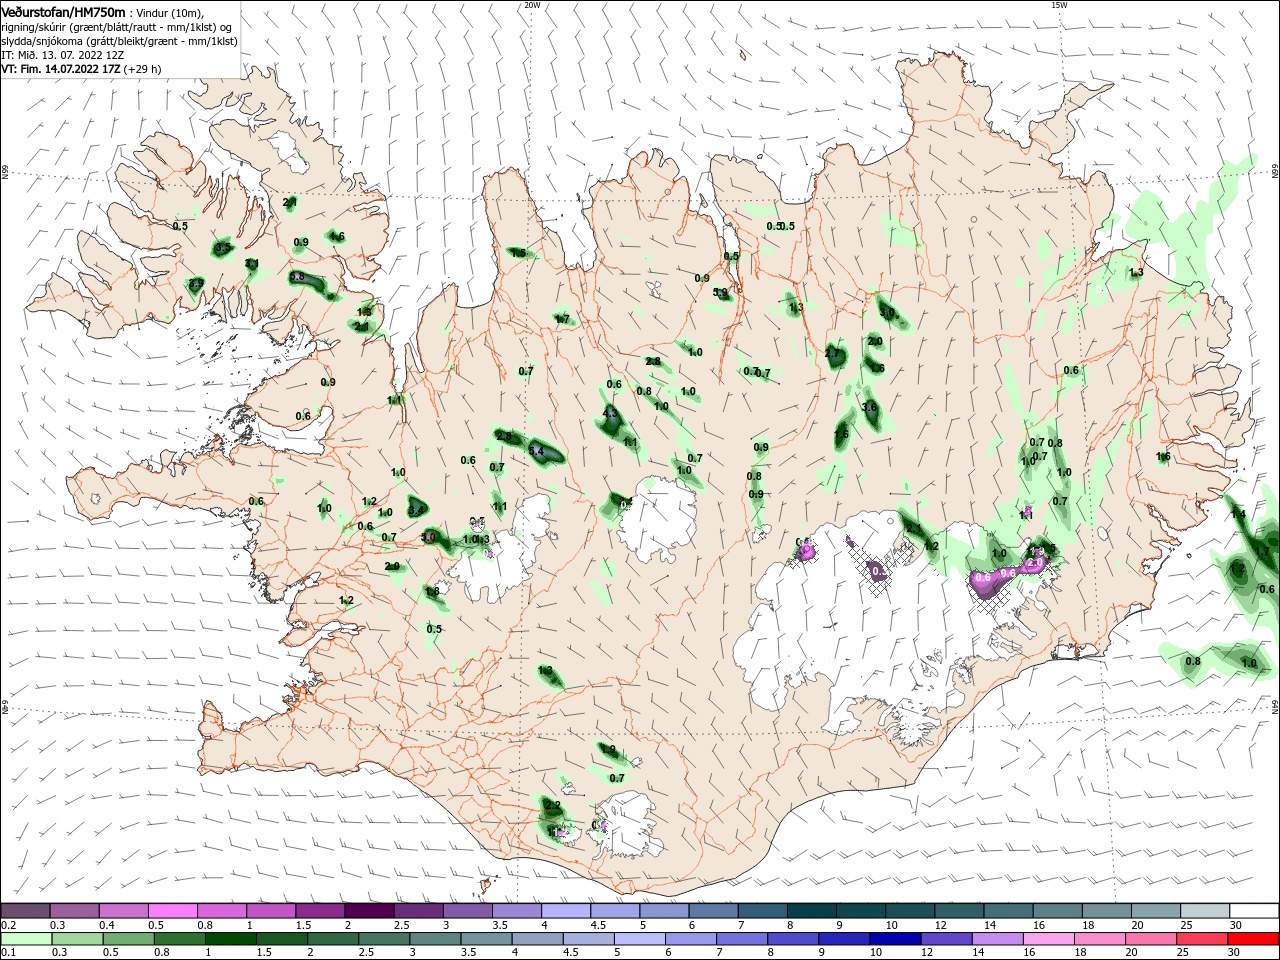
Task: Click the initial time line 'IT: Mið. 13. 07. 2022 12Z'
Action: [x=62, y=55]
